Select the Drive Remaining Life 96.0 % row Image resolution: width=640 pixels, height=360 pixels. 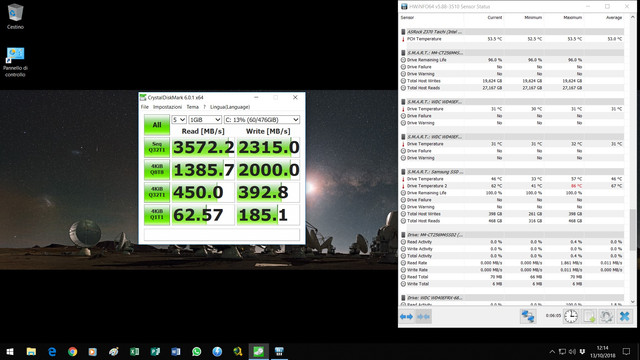point(512,60)
